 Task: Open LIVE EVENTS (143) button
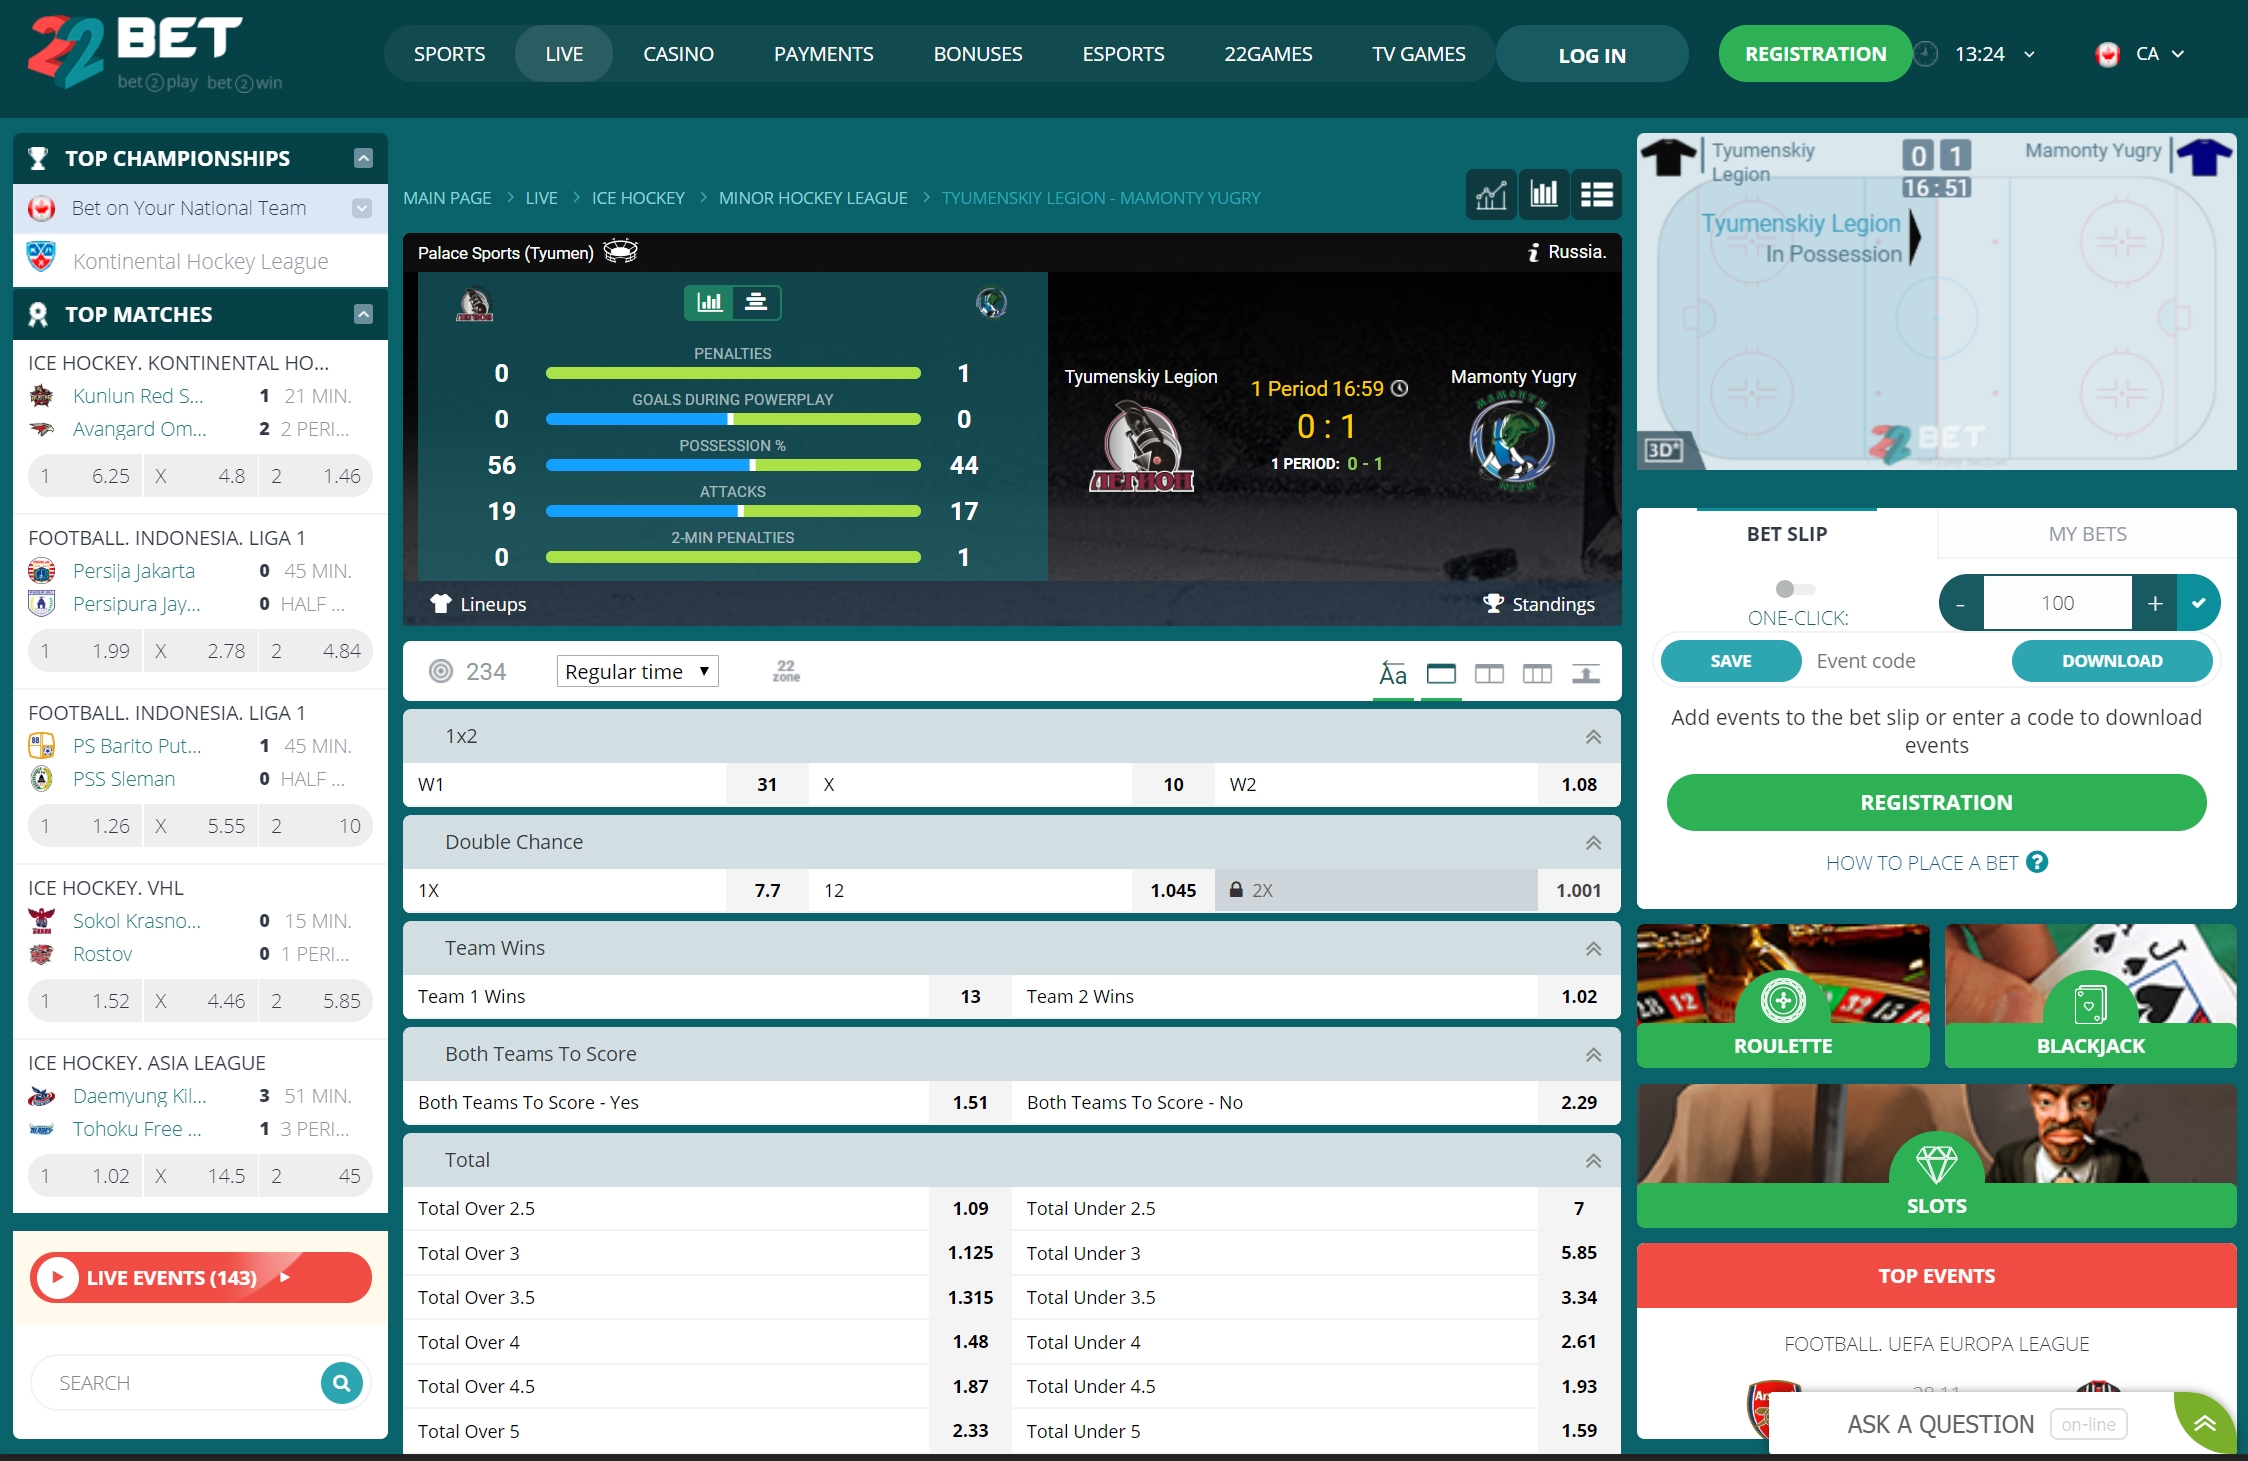pyautogui.click(x=200, y=1277)
